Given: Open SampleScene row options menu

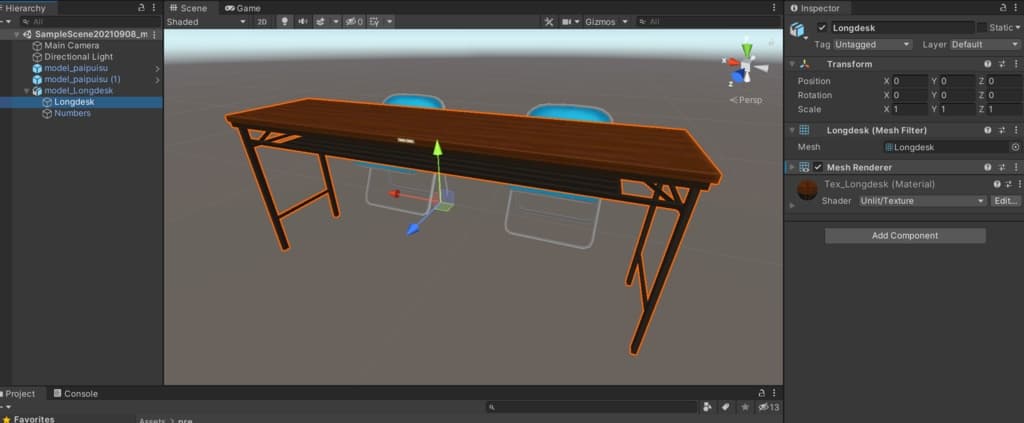Looking at the screenshot, I should pos(154,34).
